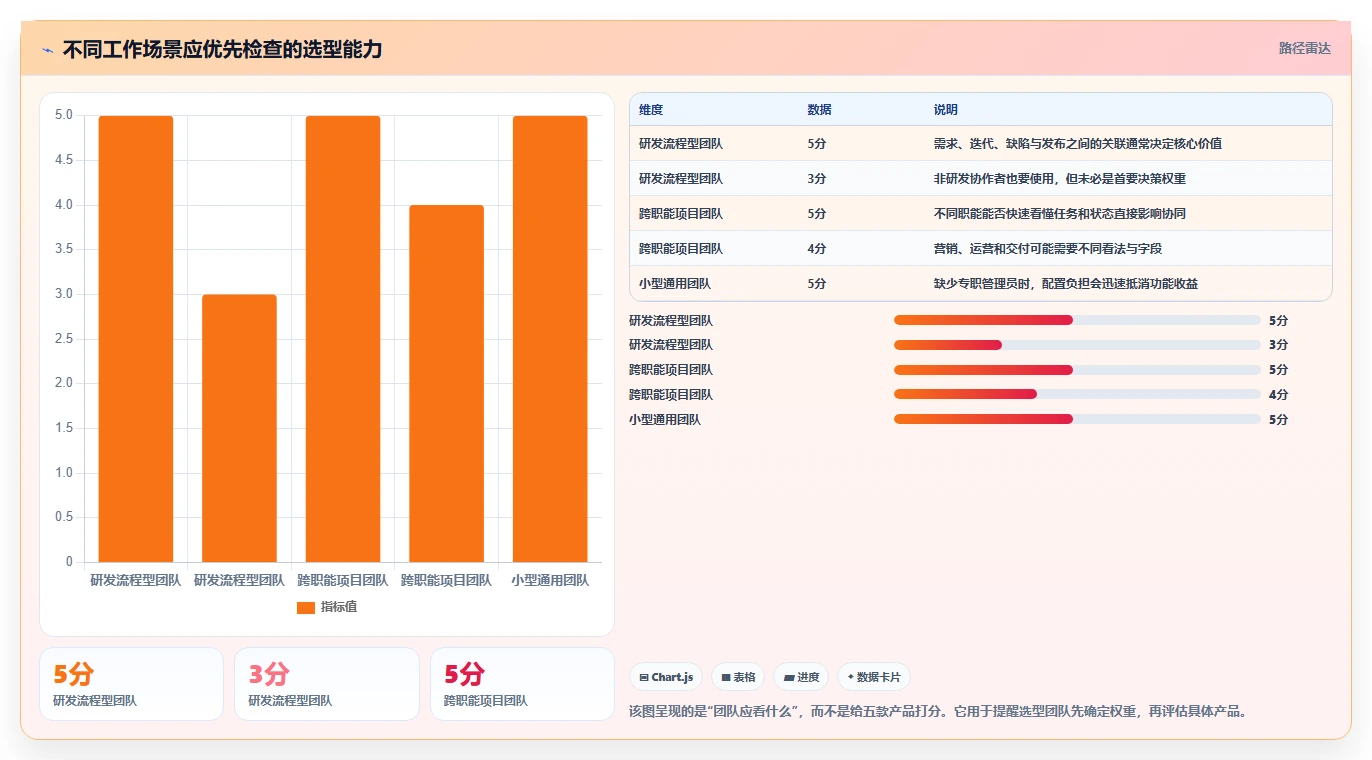Viewport: 1372px width, 760px height.
Task: Open the 3分 研发流程型团队 data card
Action: [326, 684]
